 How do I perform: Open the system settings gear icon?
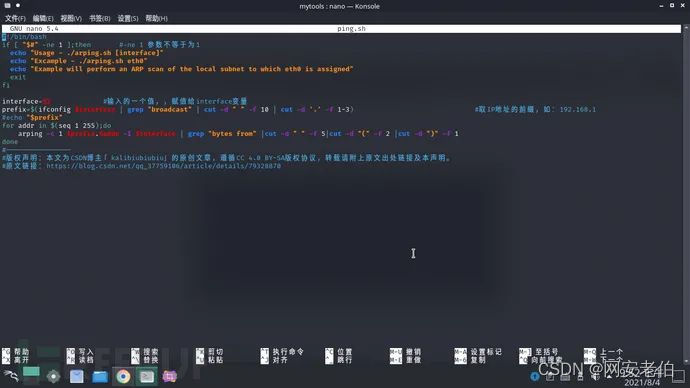click(53, 377)
